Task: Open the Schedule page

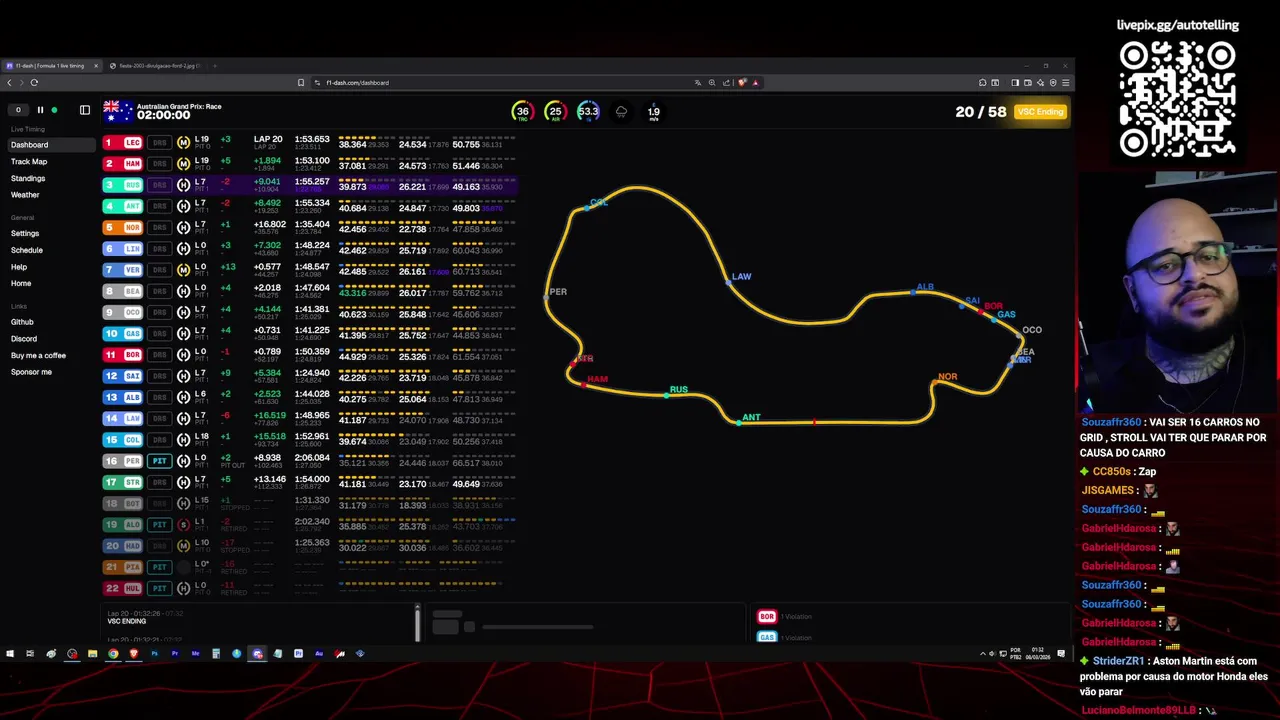Action: [x=27, y=251]
